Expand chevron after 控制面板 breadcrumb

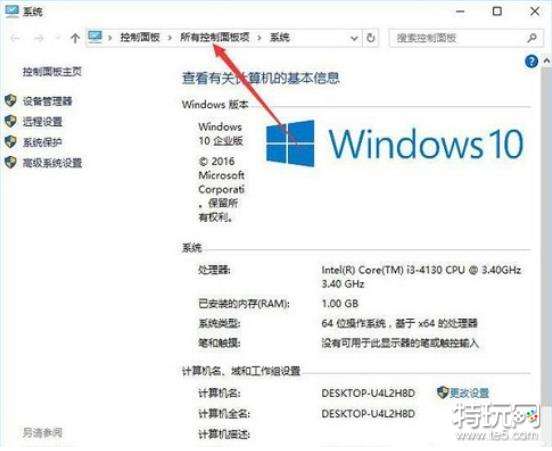(170, 37)
